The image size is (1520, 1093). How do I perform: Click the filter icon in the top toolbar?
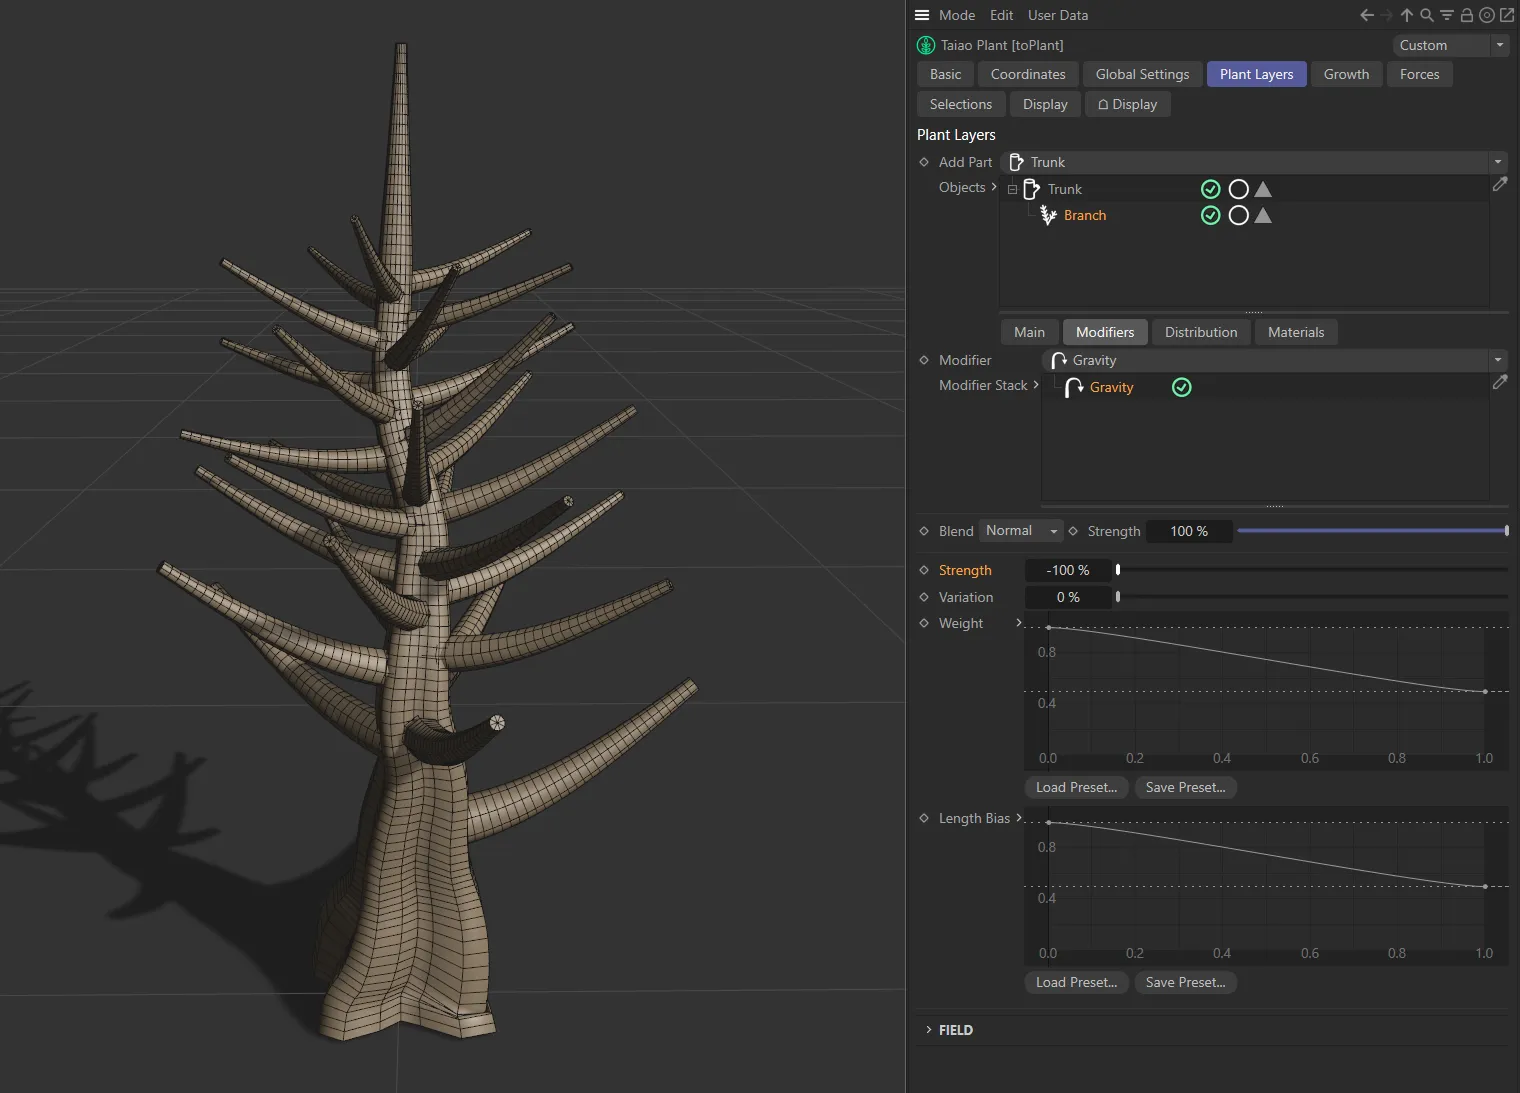click(x=1446, y=15)
